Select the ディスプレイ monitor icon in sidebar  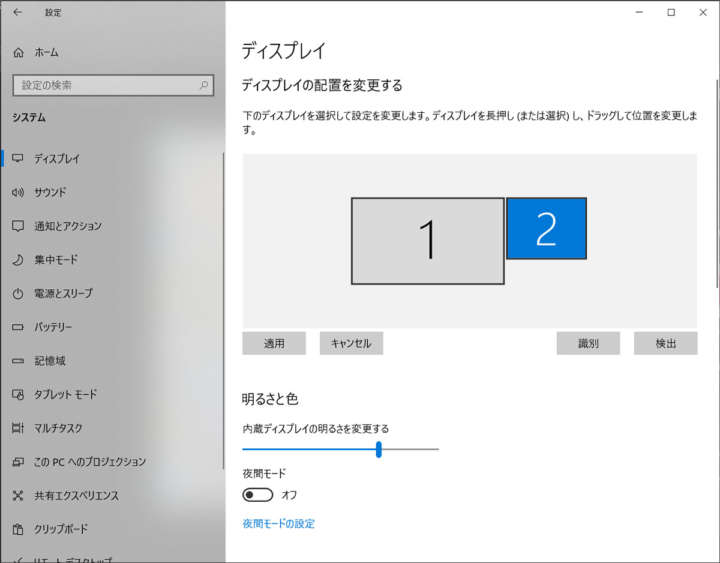[18, 158]
